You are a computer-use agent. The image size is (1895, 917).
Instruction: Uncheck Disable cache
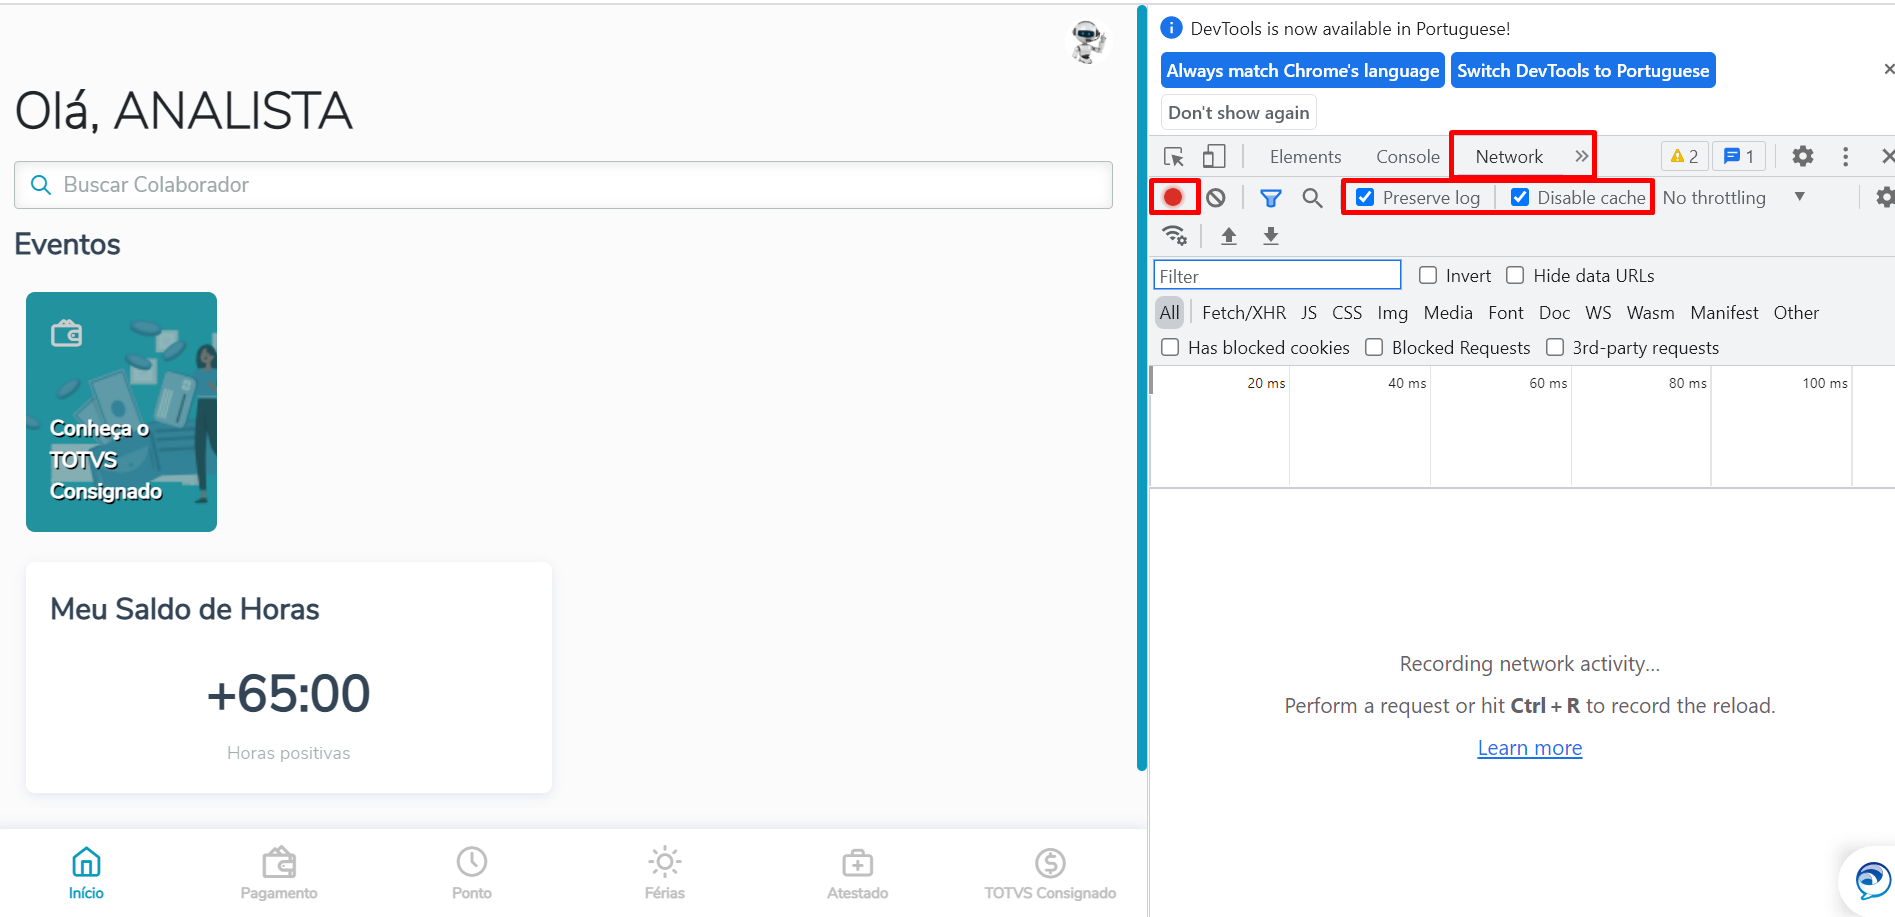(x=1520, y=197)
